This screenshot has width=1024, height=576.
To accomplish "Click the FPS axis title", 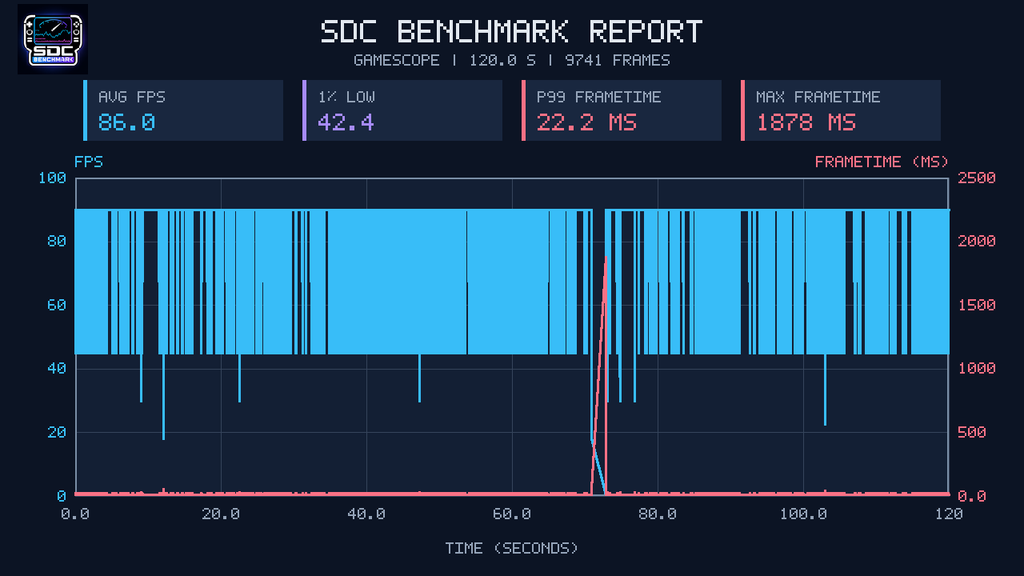I will 89,161.
